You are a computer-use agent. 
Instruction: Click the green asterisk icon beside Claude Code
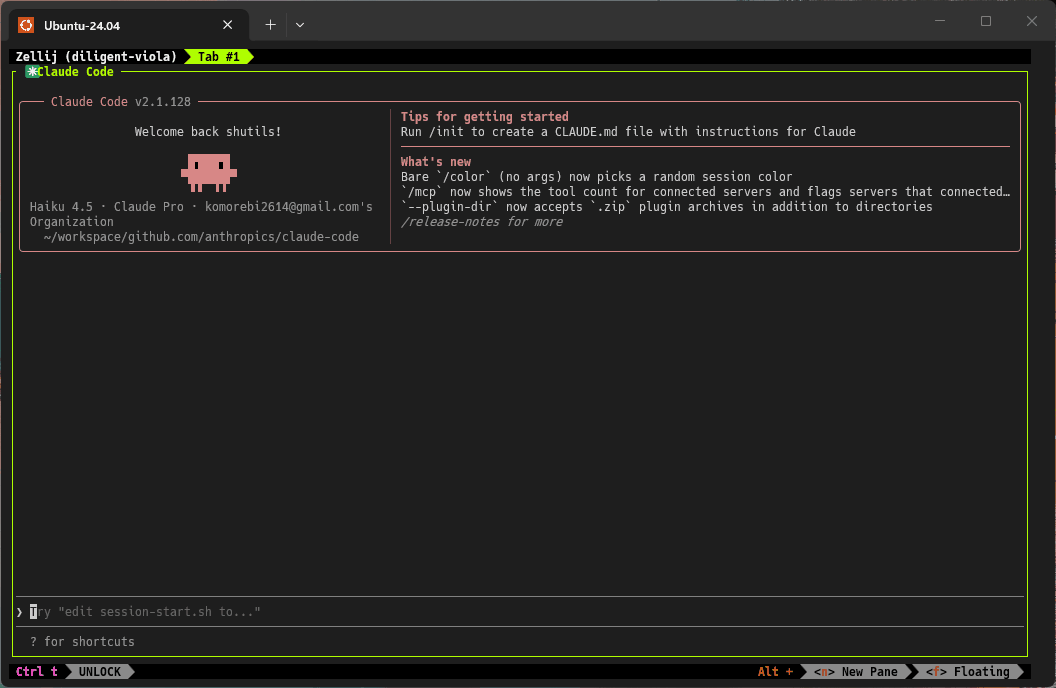tap(32, 72)
